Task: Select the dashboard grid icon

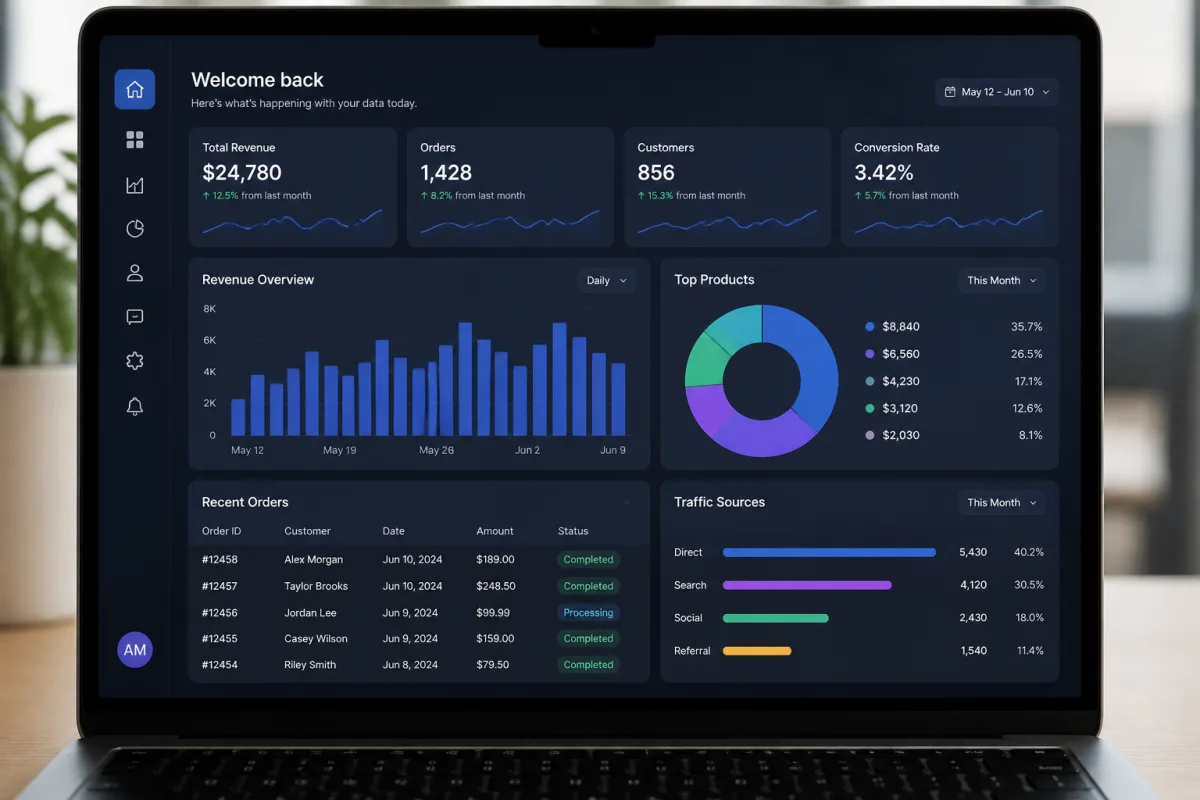Action: (135, 140)
